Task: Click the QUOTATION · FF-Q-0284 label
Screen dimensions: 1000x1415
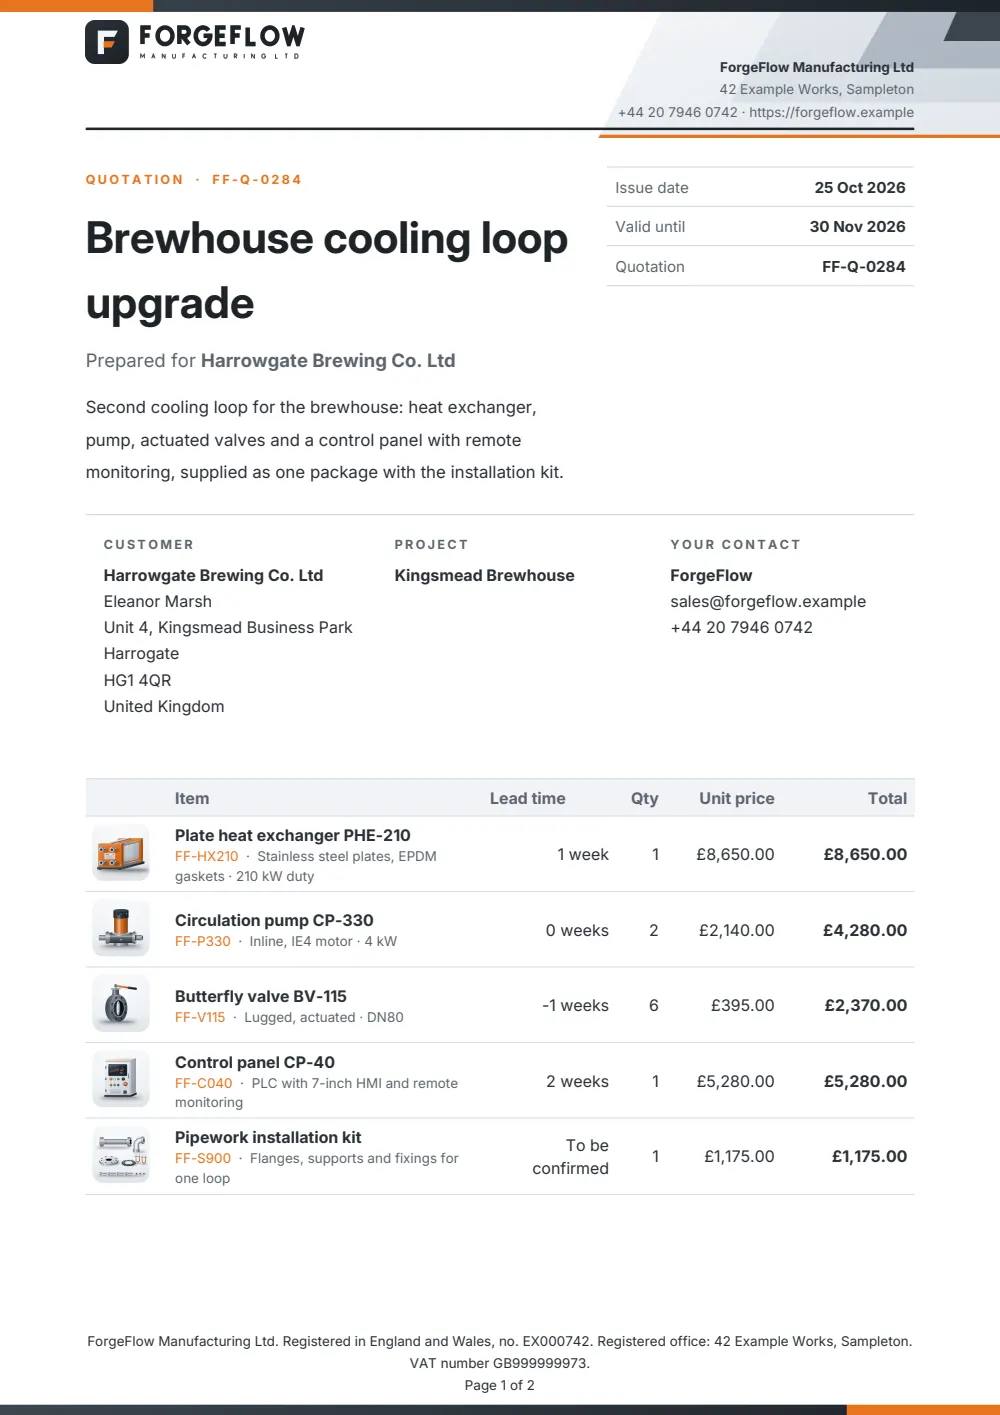Action: (194, 180)
